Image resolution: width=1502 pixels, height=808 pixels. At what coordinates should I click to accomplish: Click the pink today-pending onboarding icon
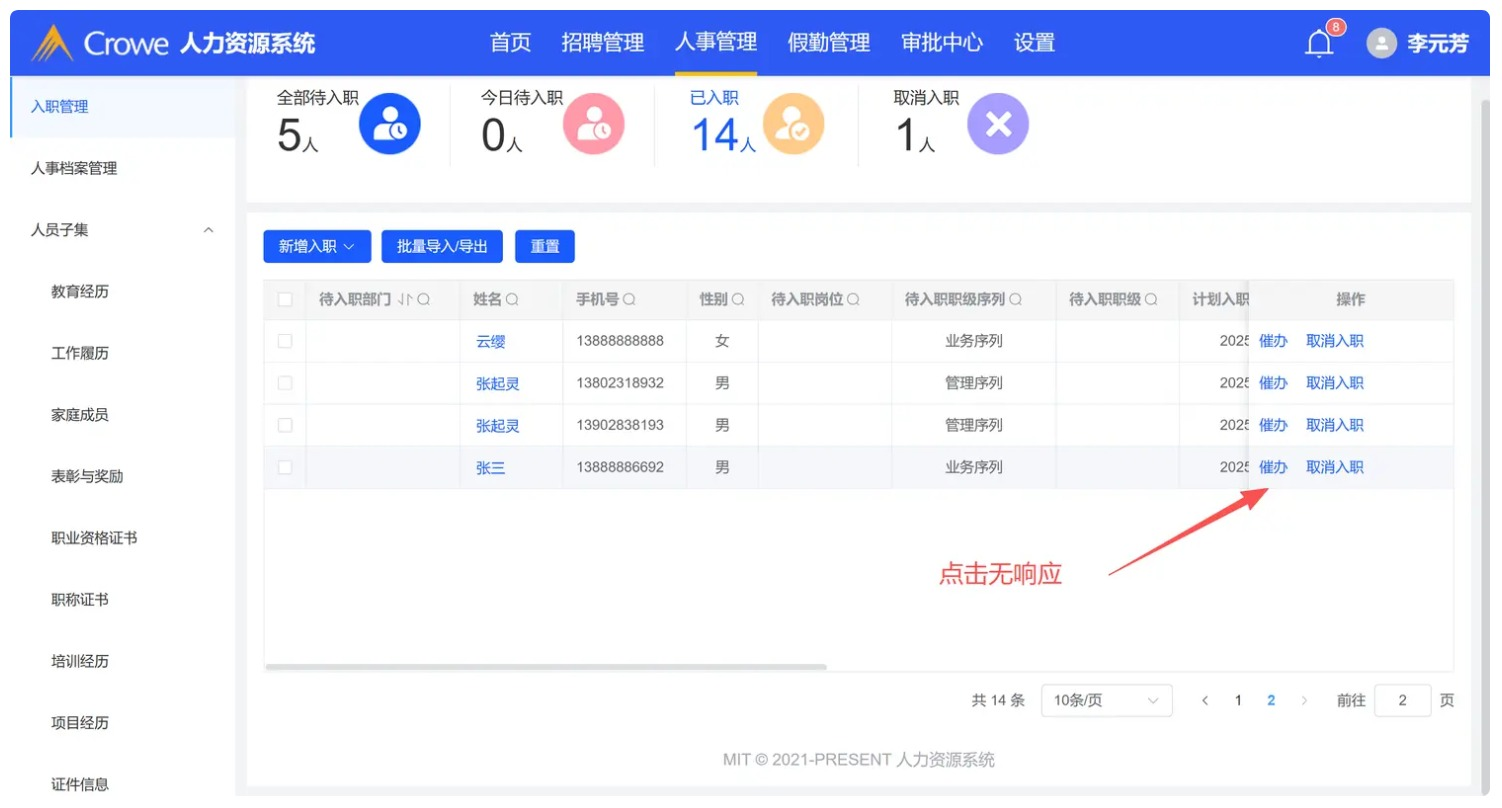pos(593,124)
